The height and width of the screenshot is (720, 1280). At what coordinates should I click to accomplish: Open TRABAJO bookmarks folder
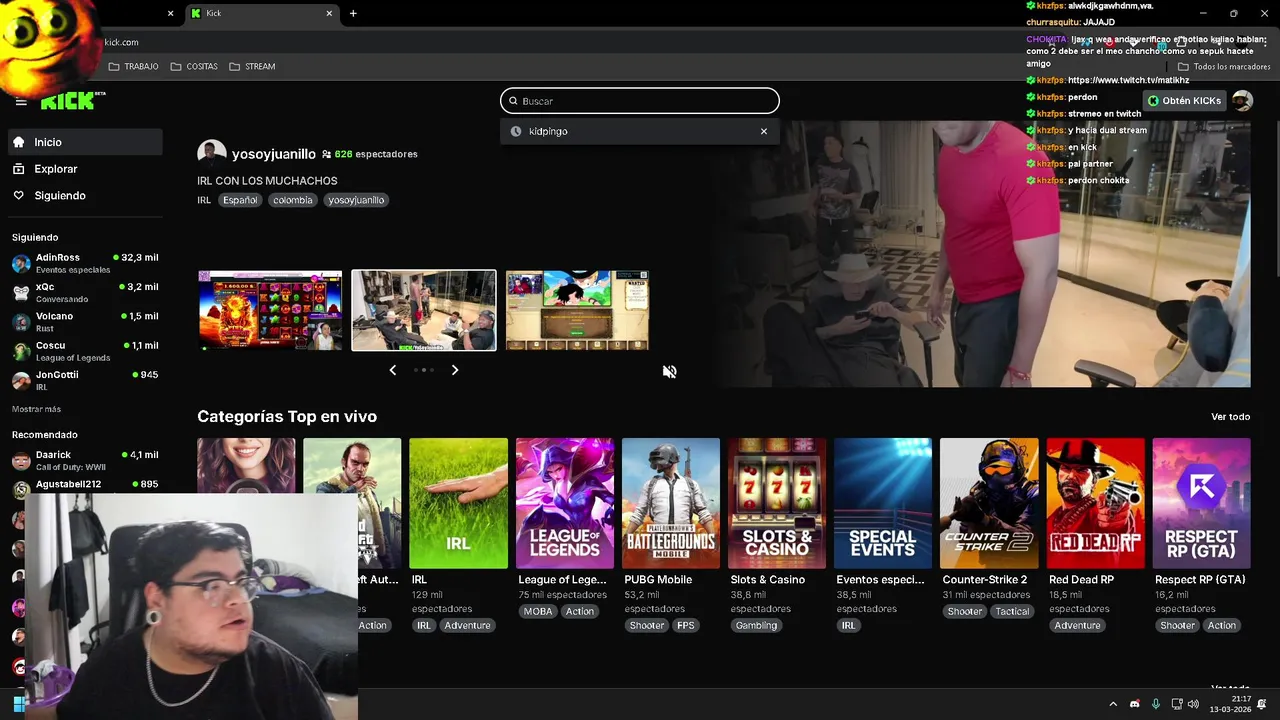tap(133, 66)
